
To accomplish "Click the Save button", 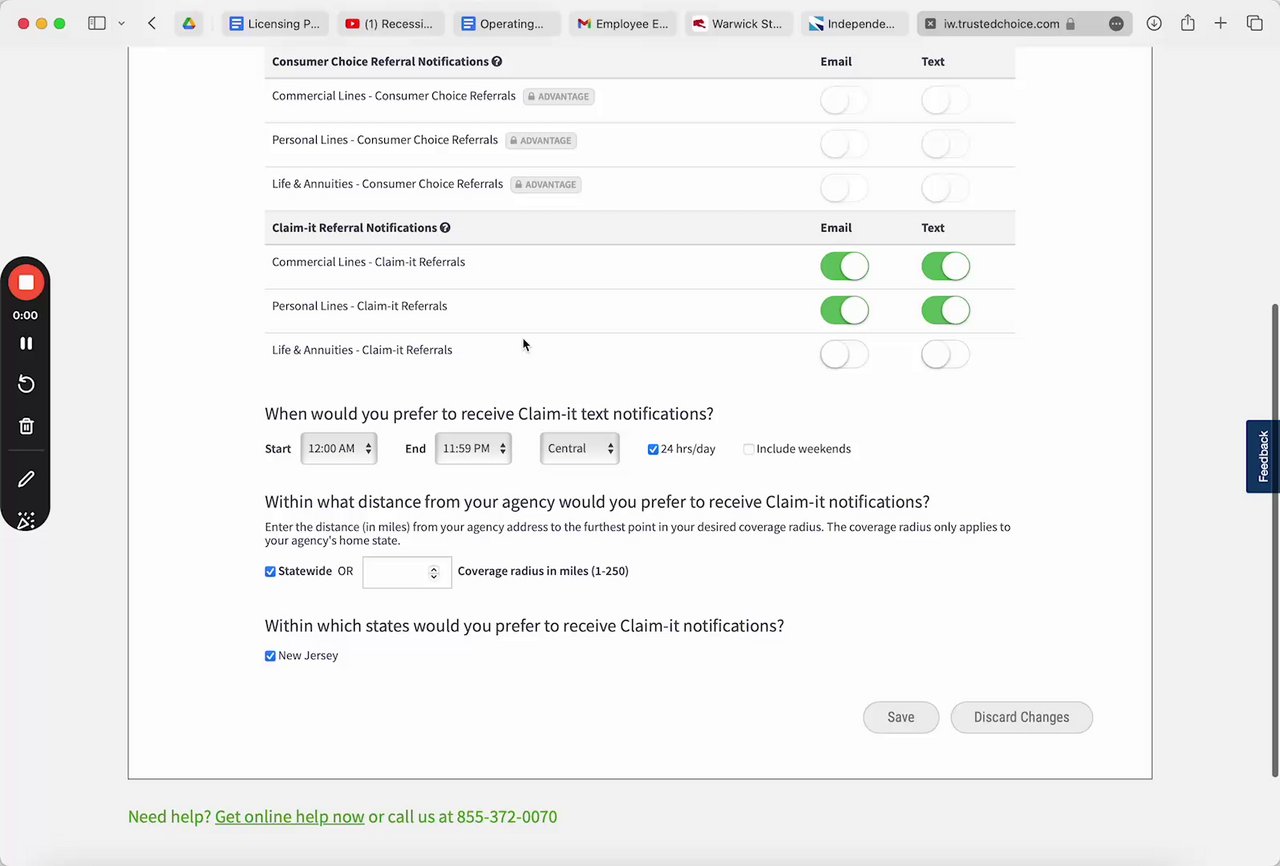I will pyautogui.click(x=900, y=717).
